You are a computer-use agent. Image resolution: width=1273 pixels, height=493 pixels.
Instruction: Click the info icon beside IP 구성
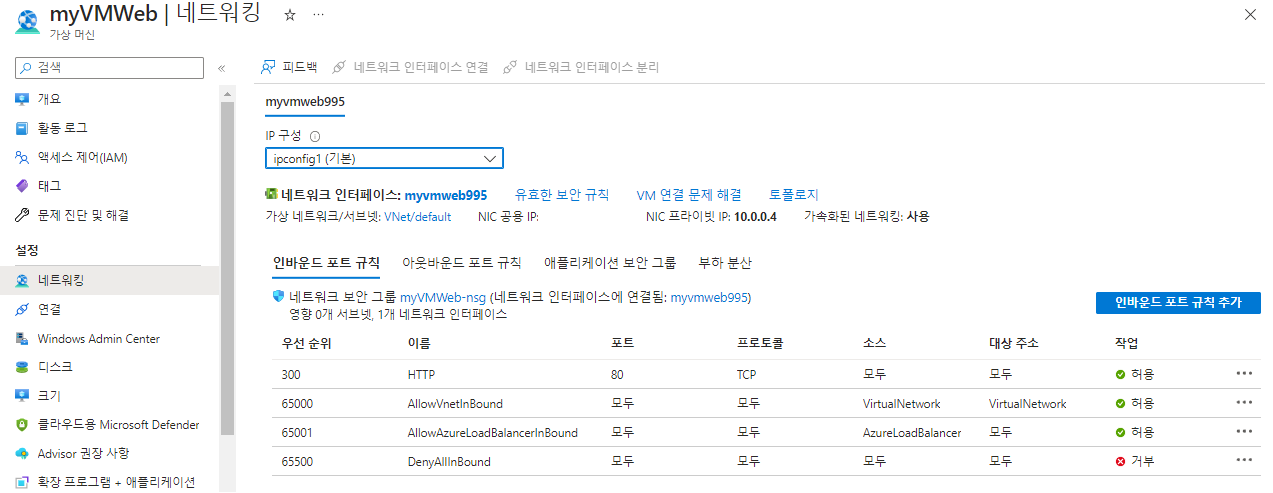point(314,137)
